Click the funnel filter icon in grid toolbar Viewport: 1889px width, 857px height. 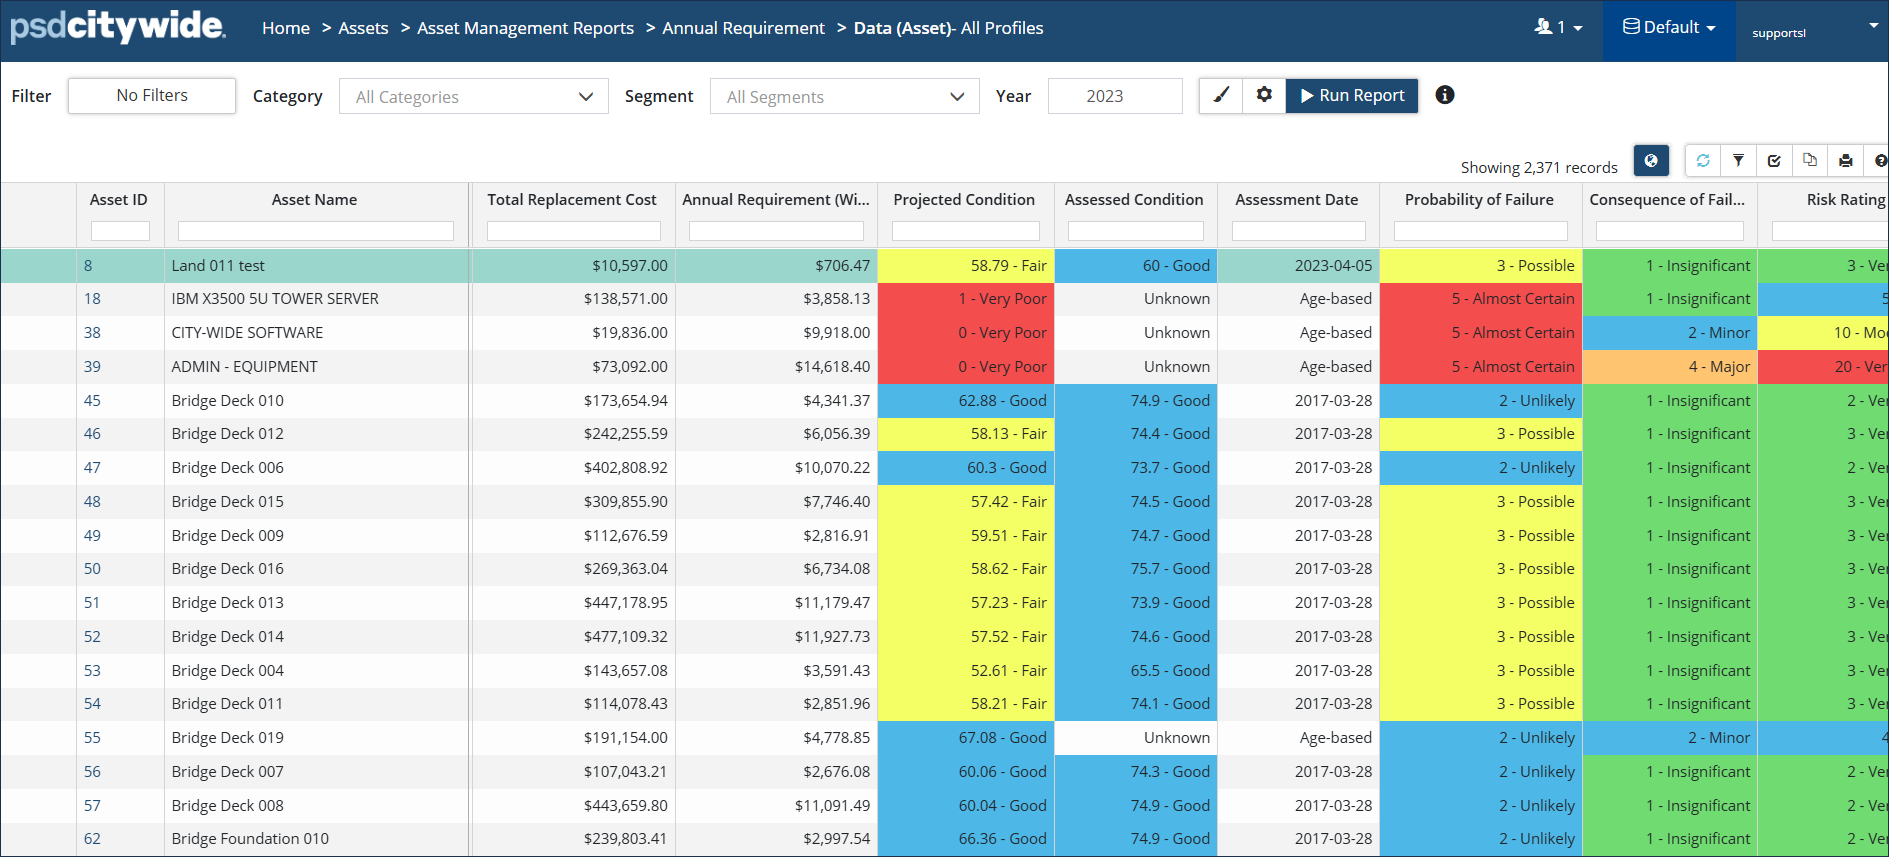coord(1738,160)
